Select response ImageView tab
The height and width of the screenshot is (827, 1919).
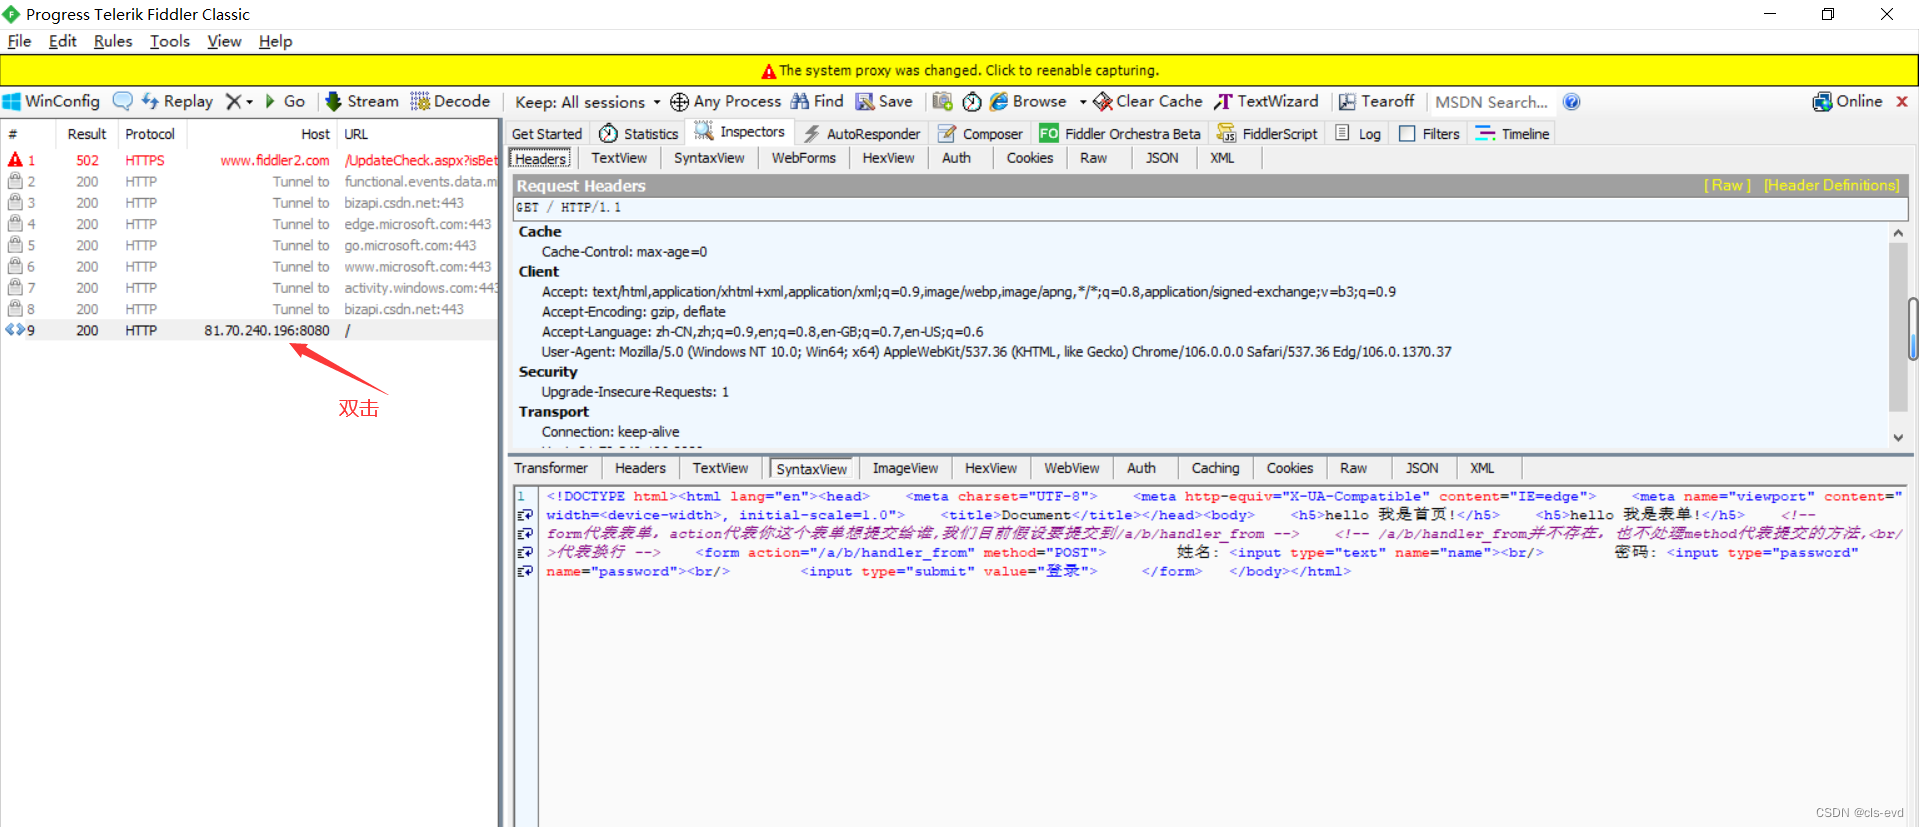[905, 468]
